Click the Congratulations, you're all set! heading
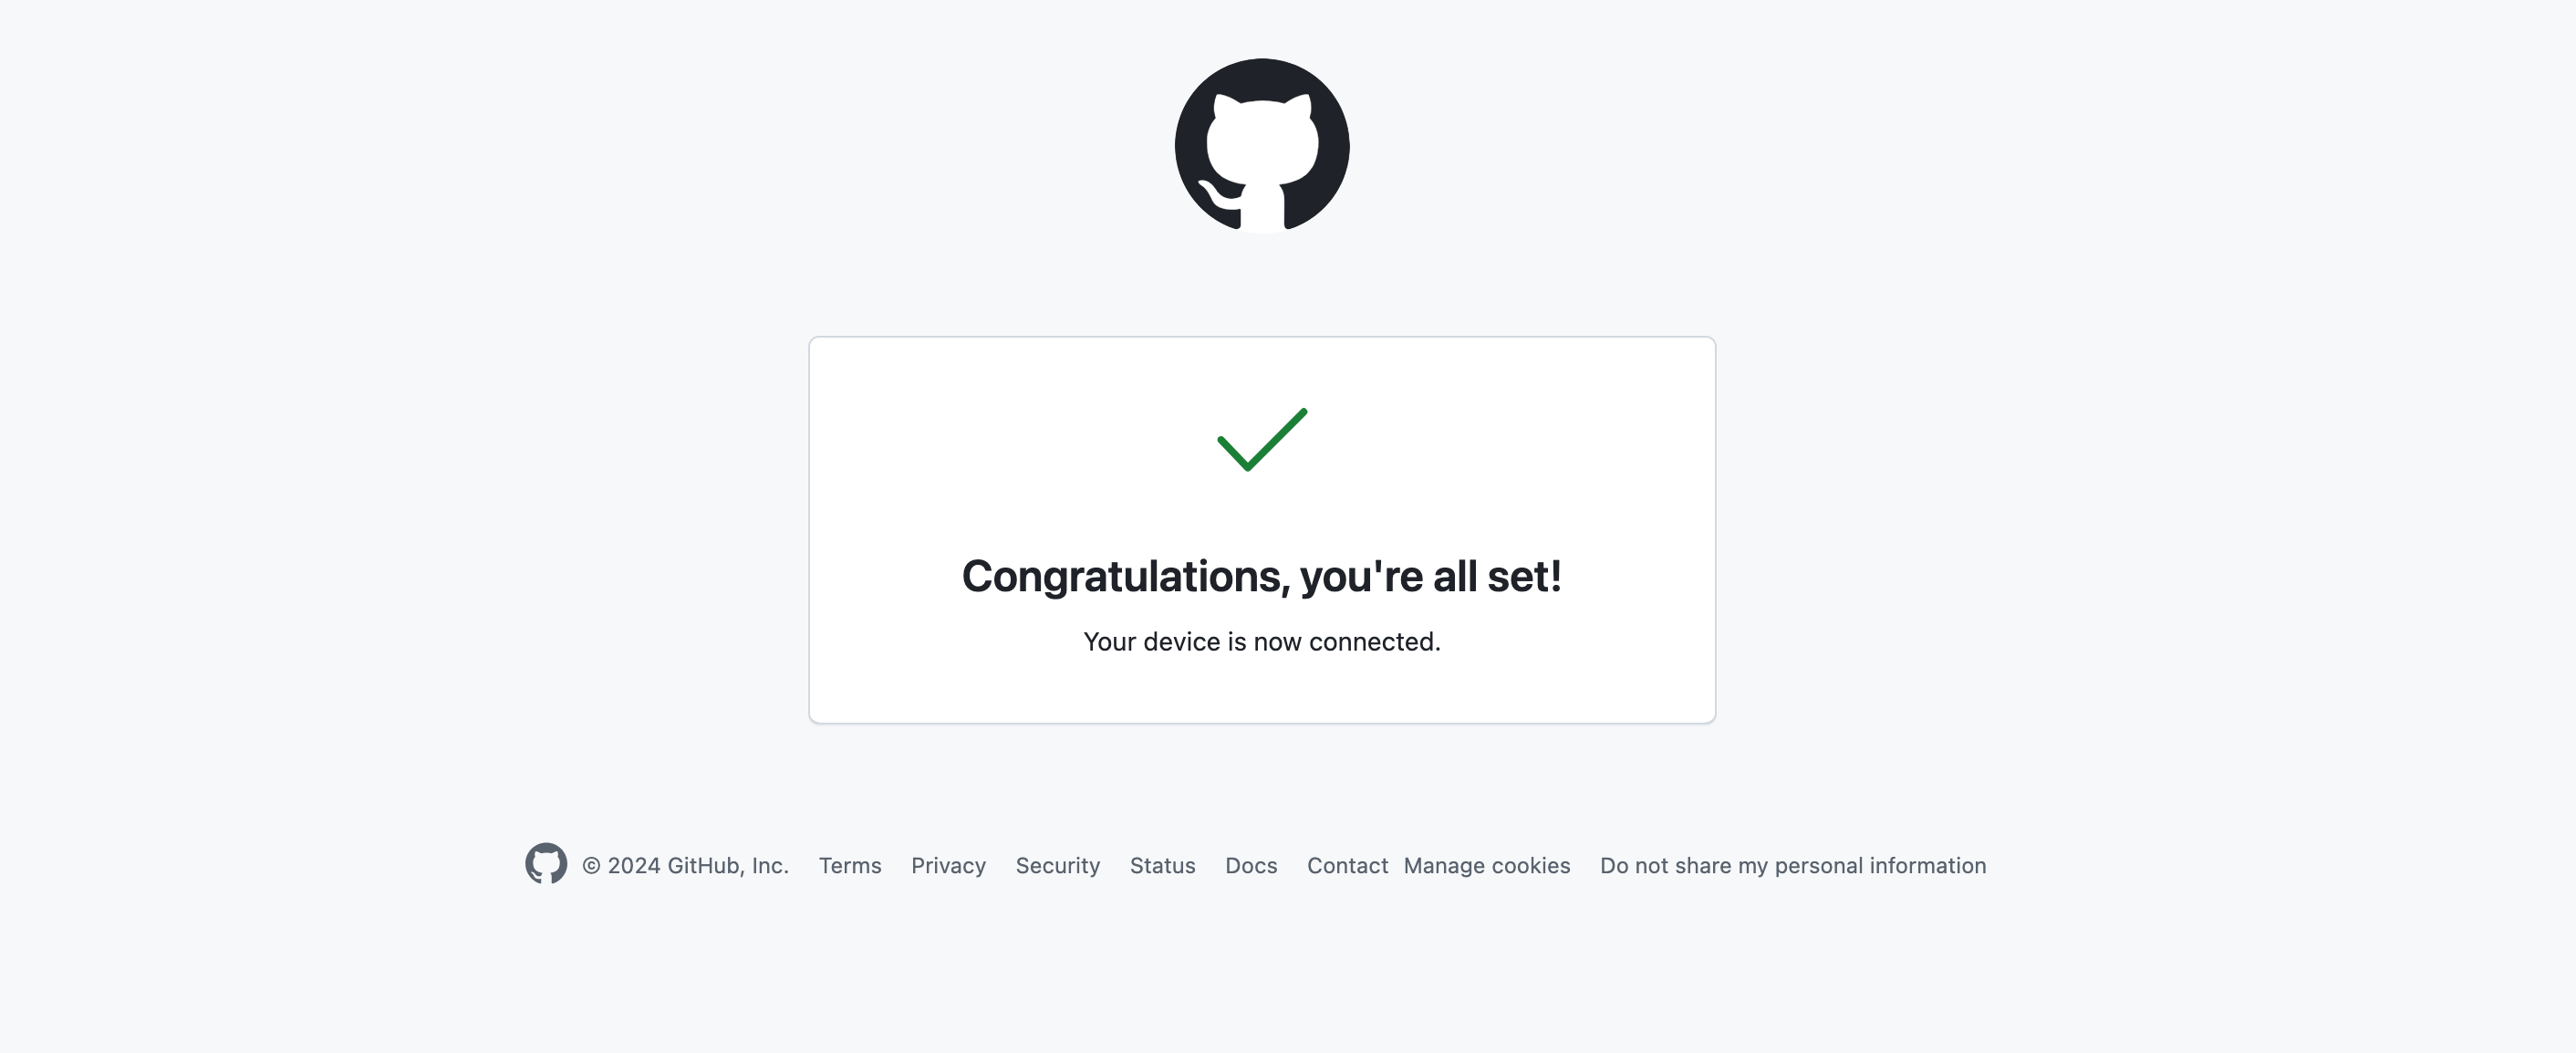The image size is (2576, 1053). [1262, 576]
